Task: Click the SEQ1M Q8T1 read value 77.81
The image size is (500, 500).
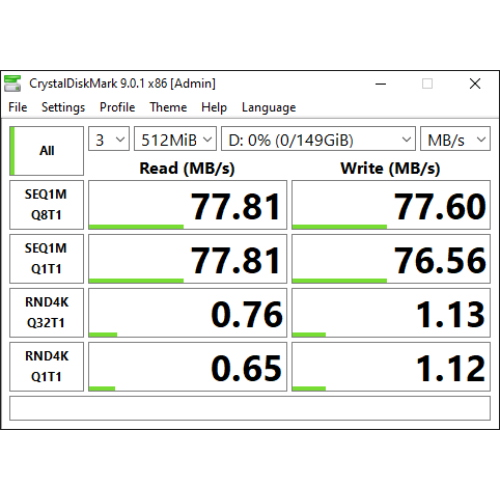Action: 187,205
